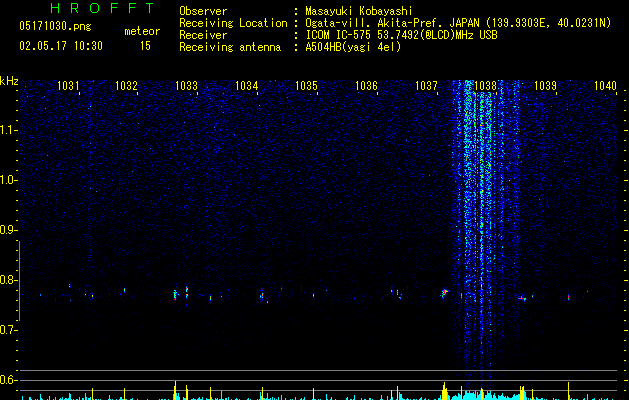
Task: Click the meteor label
Action: click(x=142, y=31)
